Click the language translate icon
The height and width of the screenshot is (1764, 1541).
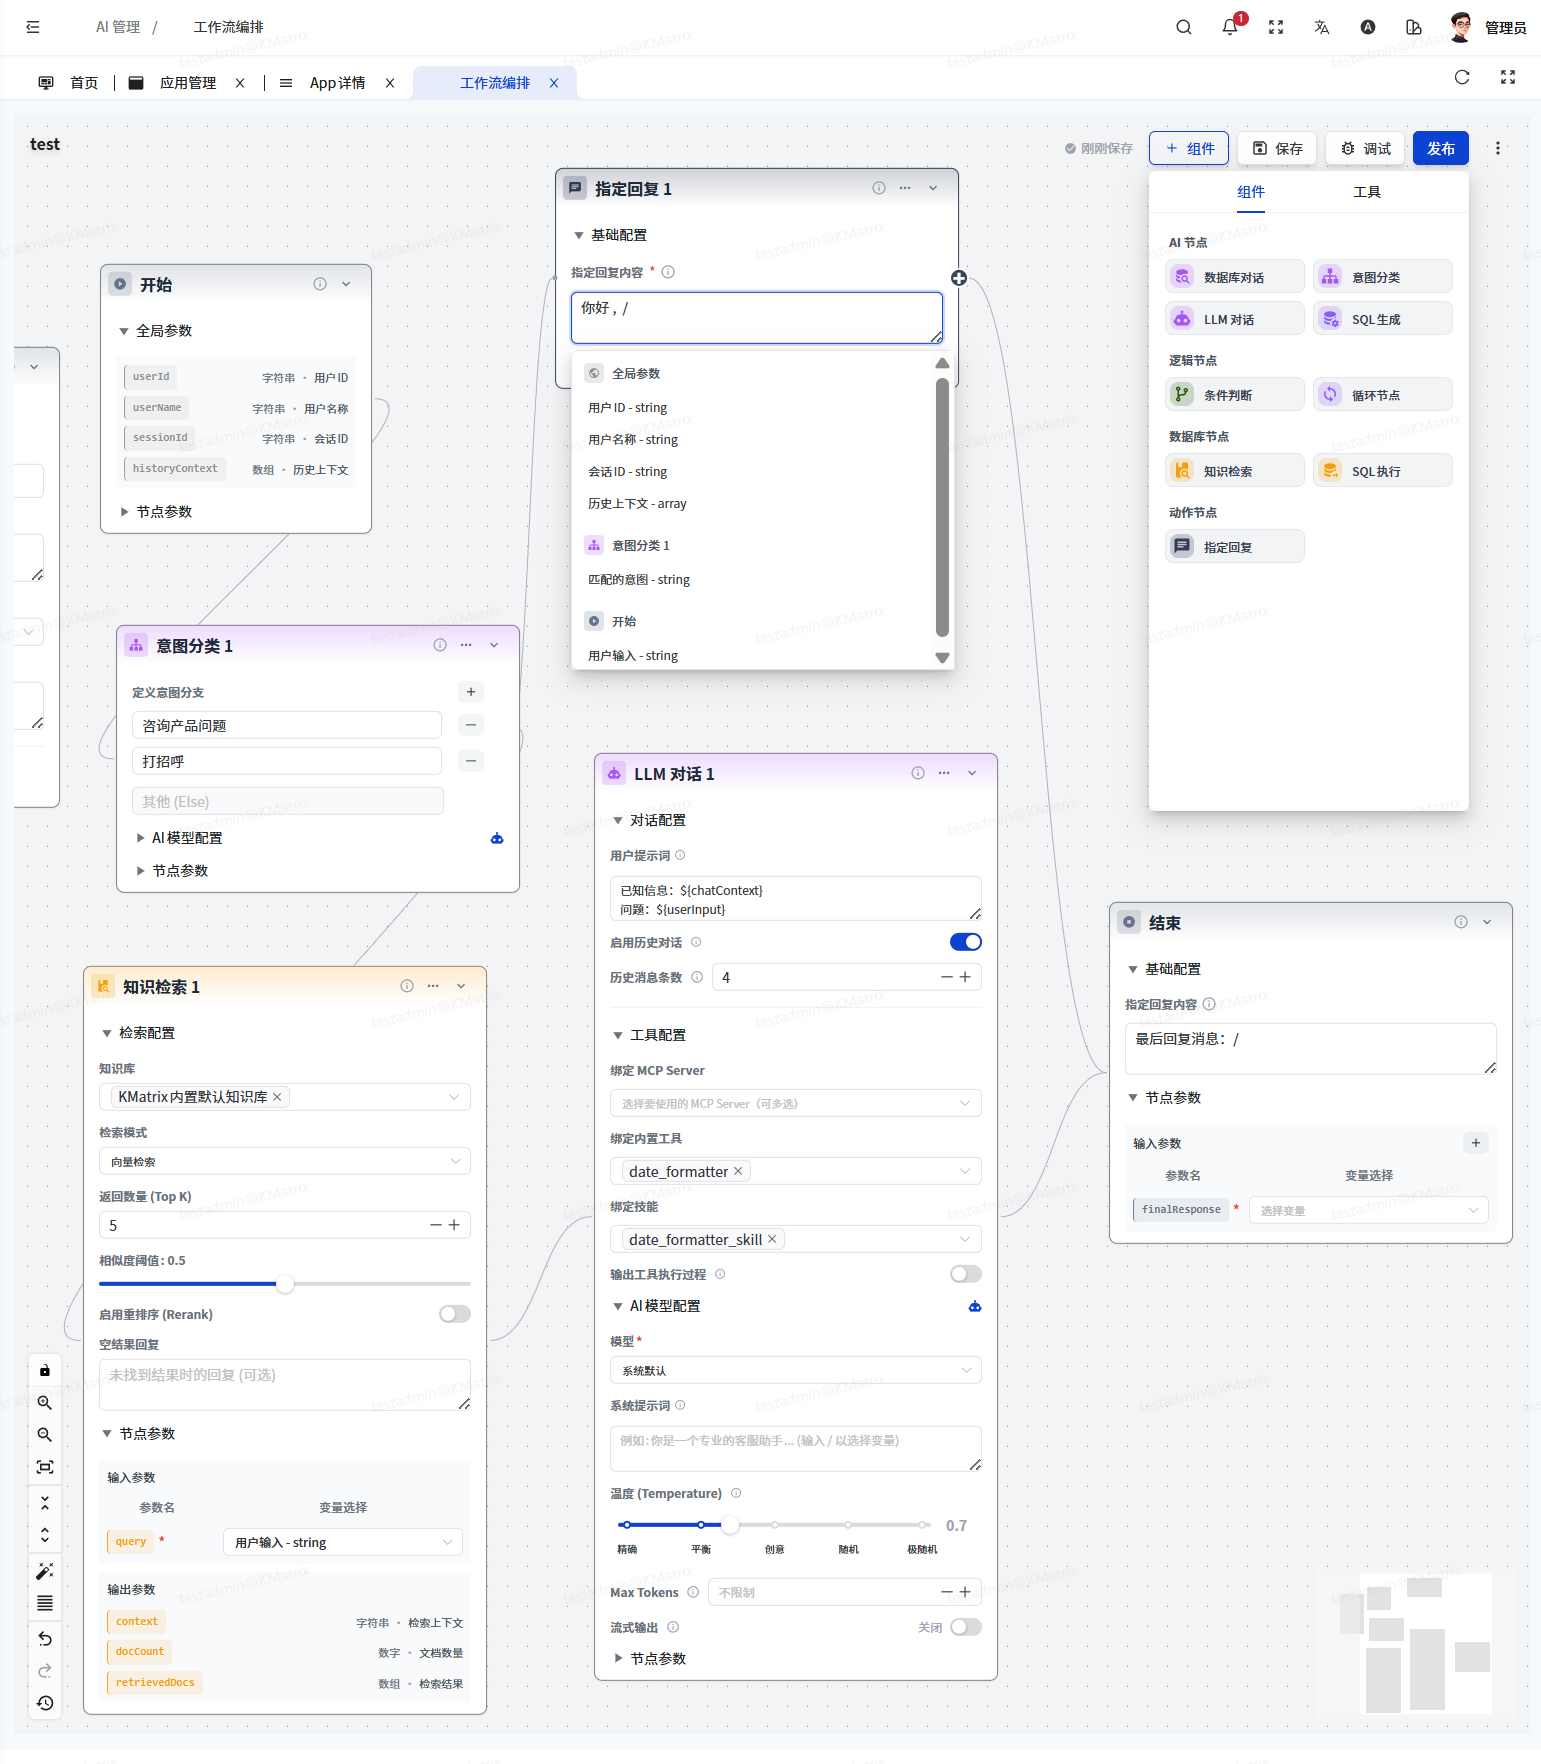(1321, 27)
